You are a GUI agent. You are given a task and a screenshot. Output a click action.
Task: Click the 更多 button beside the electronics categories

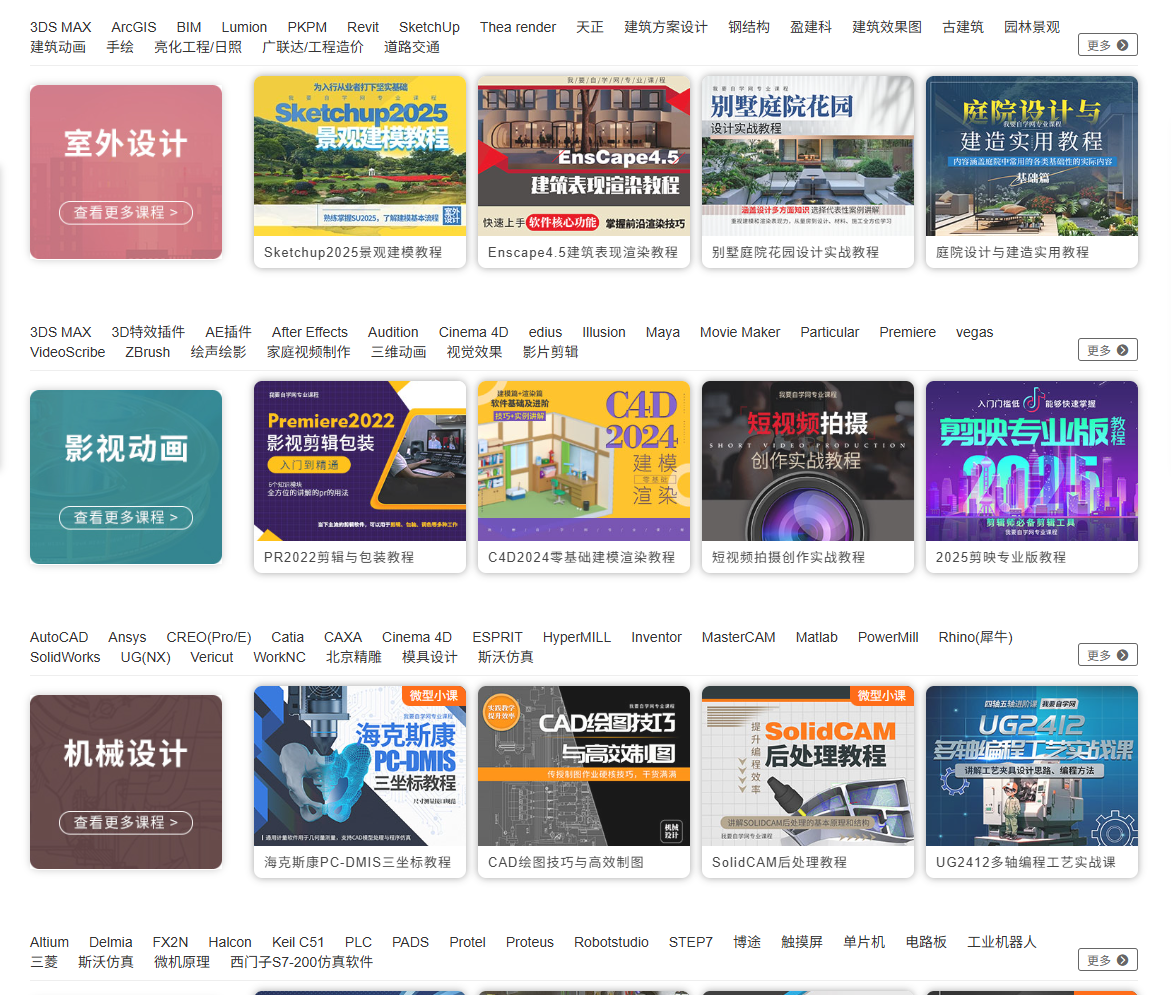[x=1107, y=959]
